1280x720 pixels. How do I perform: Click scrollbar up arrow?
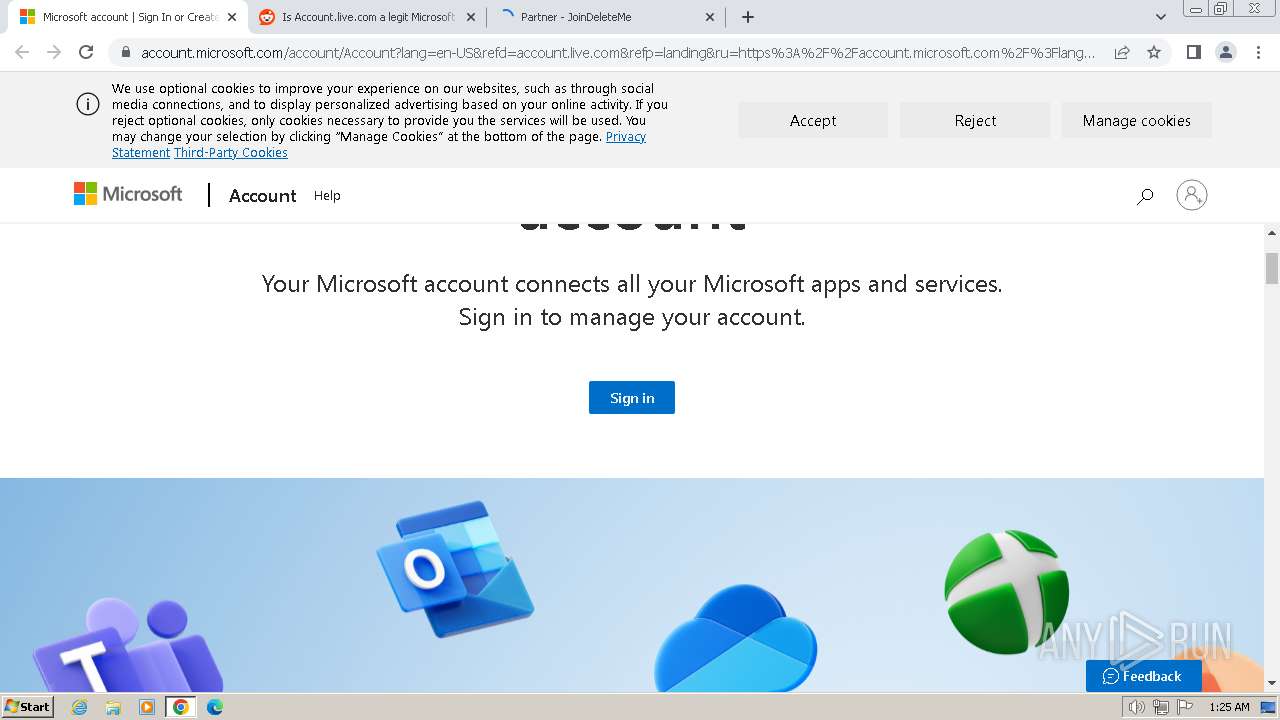pos(1272,232)
